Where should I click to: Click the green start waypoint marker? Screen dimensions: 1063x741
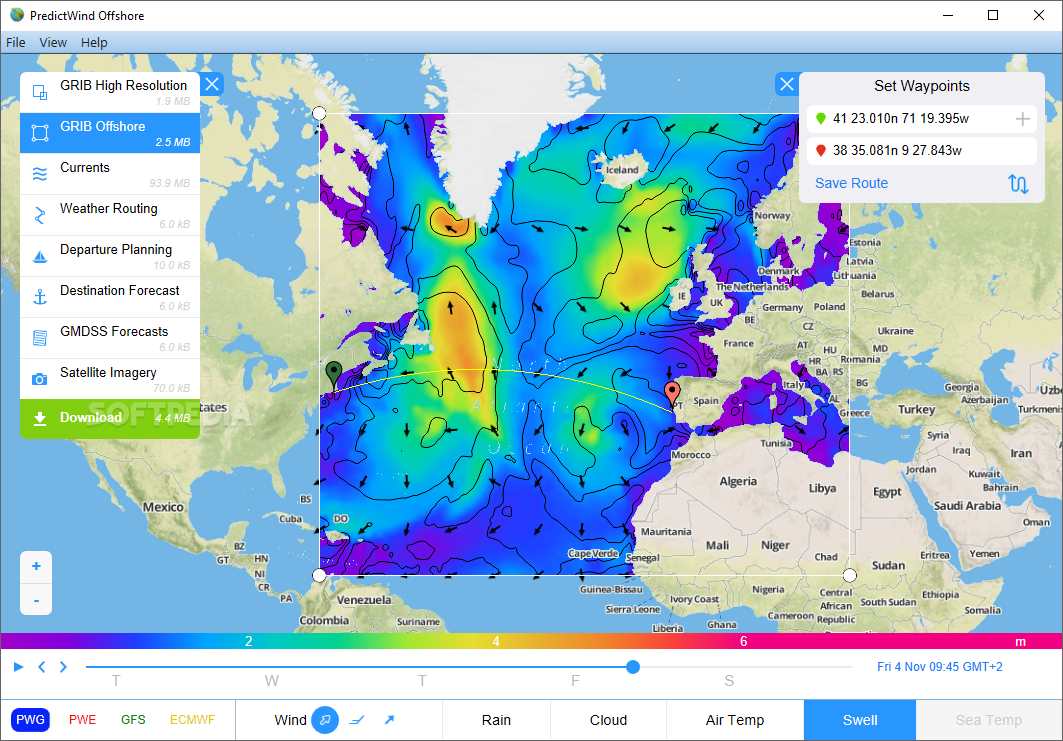[333, 375]
